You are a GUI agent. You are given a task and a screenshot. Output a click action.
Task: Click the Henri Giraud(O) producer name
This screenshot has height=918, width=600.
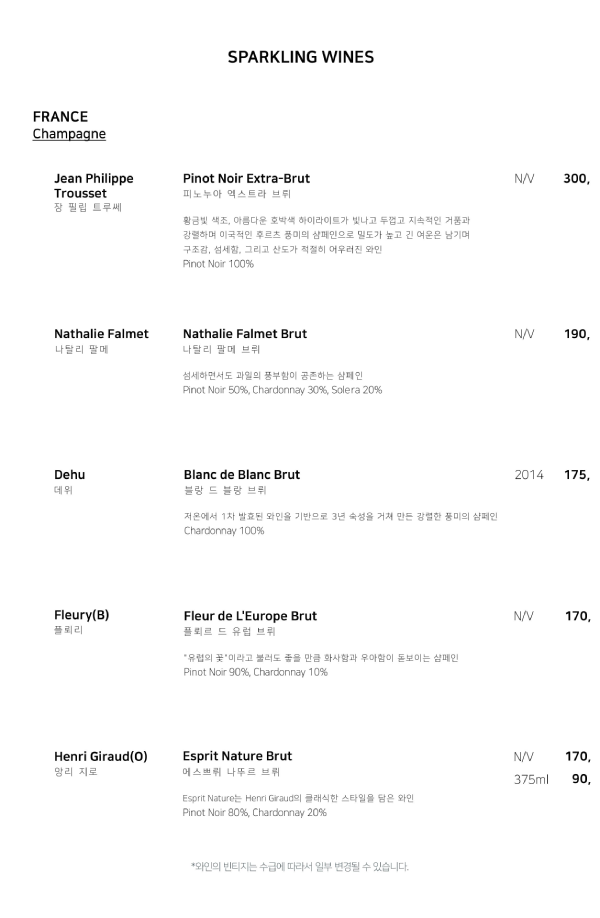coord(100,756)
